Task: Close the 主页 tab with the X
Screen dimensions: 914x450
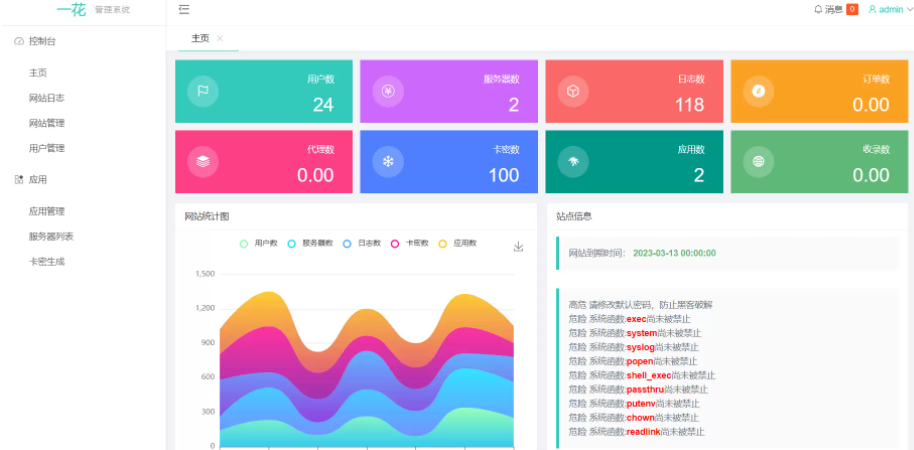Action: coord(220,38)
